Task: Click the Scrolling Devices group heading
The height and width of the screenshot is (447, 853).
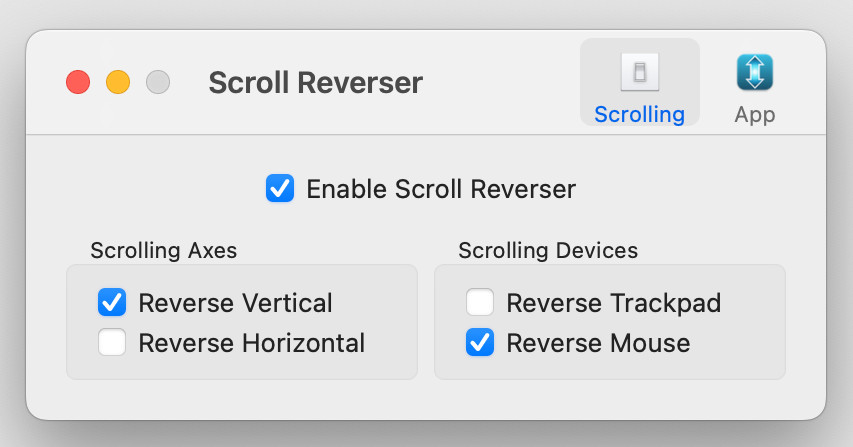Action: [x=548, y=251]
